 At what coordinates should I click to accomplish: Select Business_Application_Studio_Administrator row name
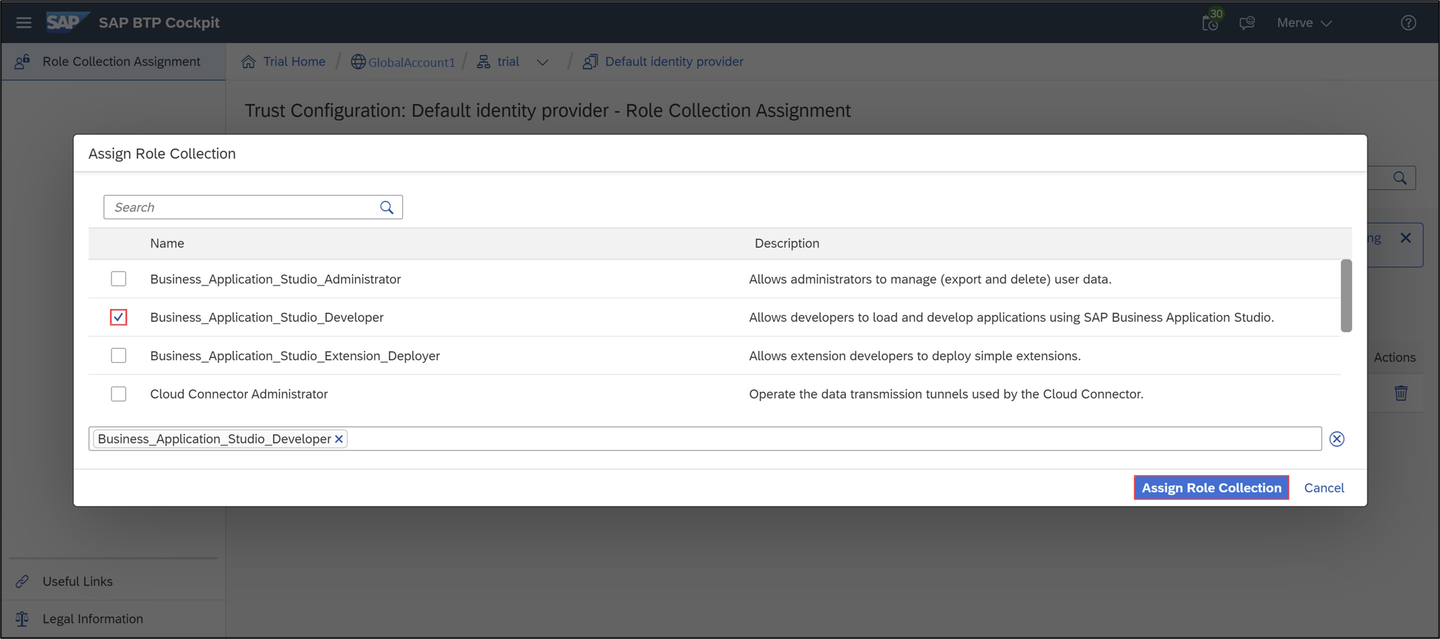[275, 279]
